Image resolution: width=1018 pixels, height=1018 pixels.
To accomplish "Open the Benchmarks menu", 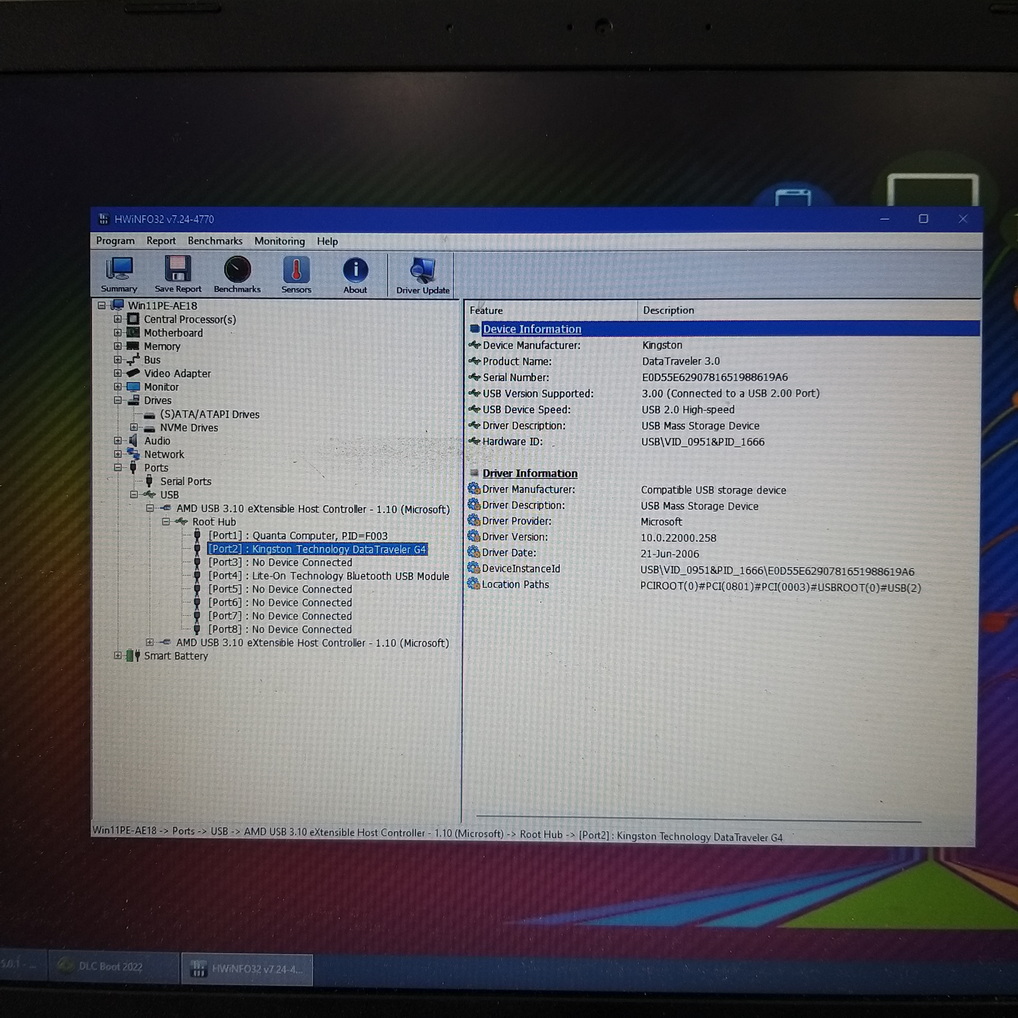I will pos(215,241).
